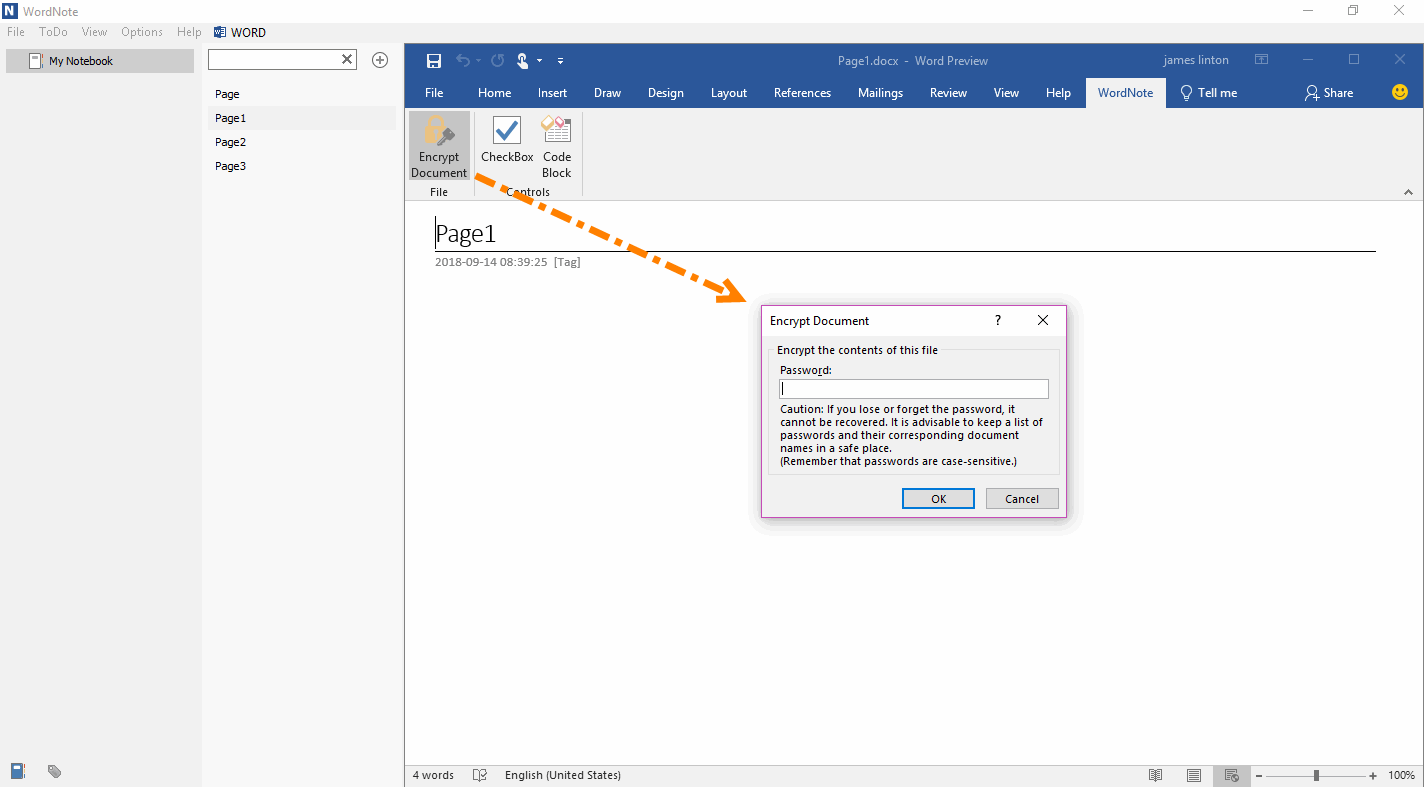
Task: Click james linton account name
Action: pos(1196,61)
